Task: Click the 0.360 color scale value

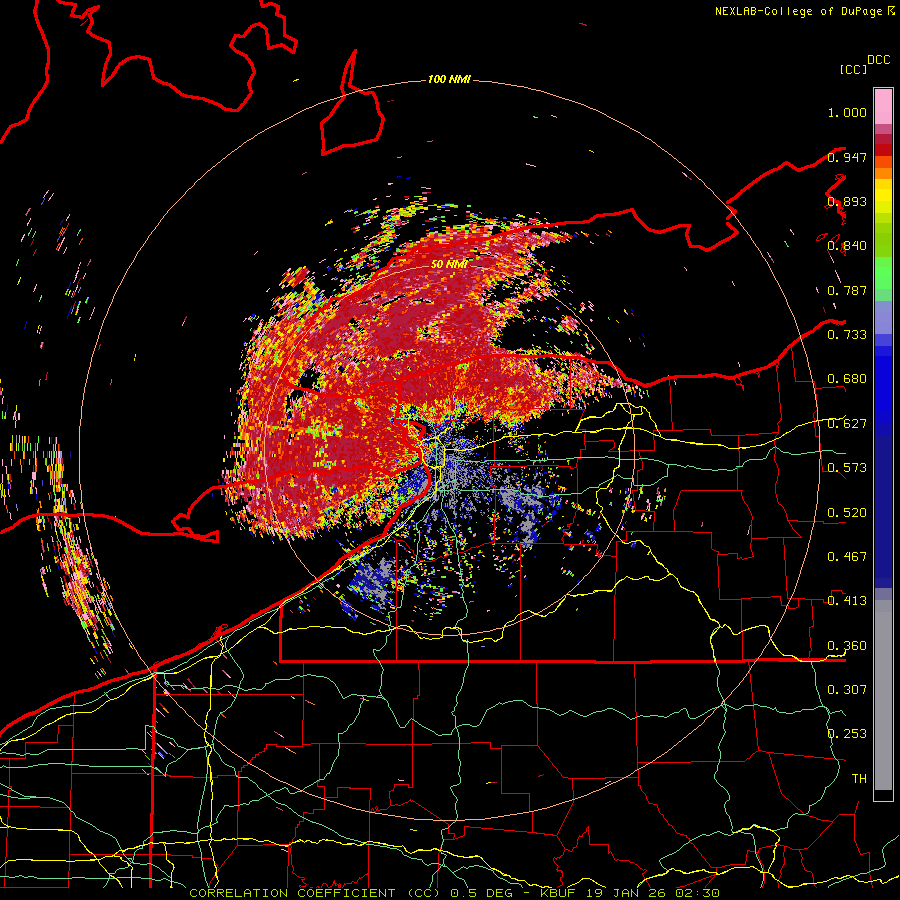Action: click(847, 646)
